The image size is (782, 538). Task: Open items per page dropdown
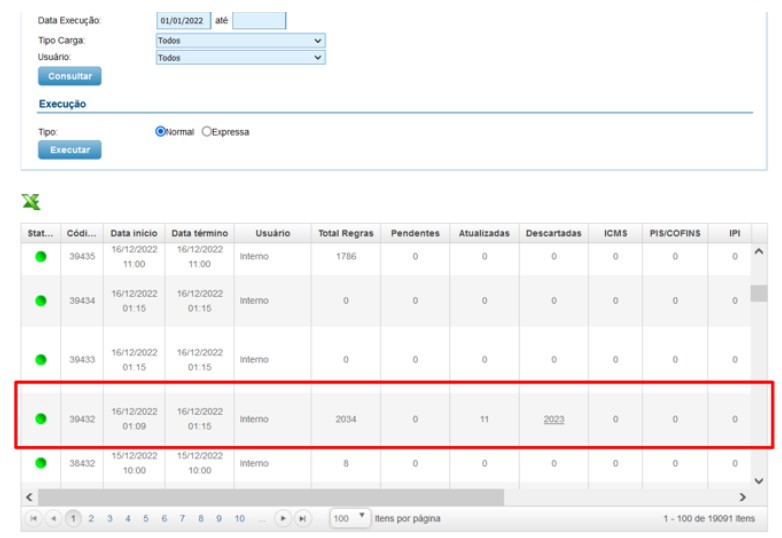pyautogui.click(x=349, y=518)
